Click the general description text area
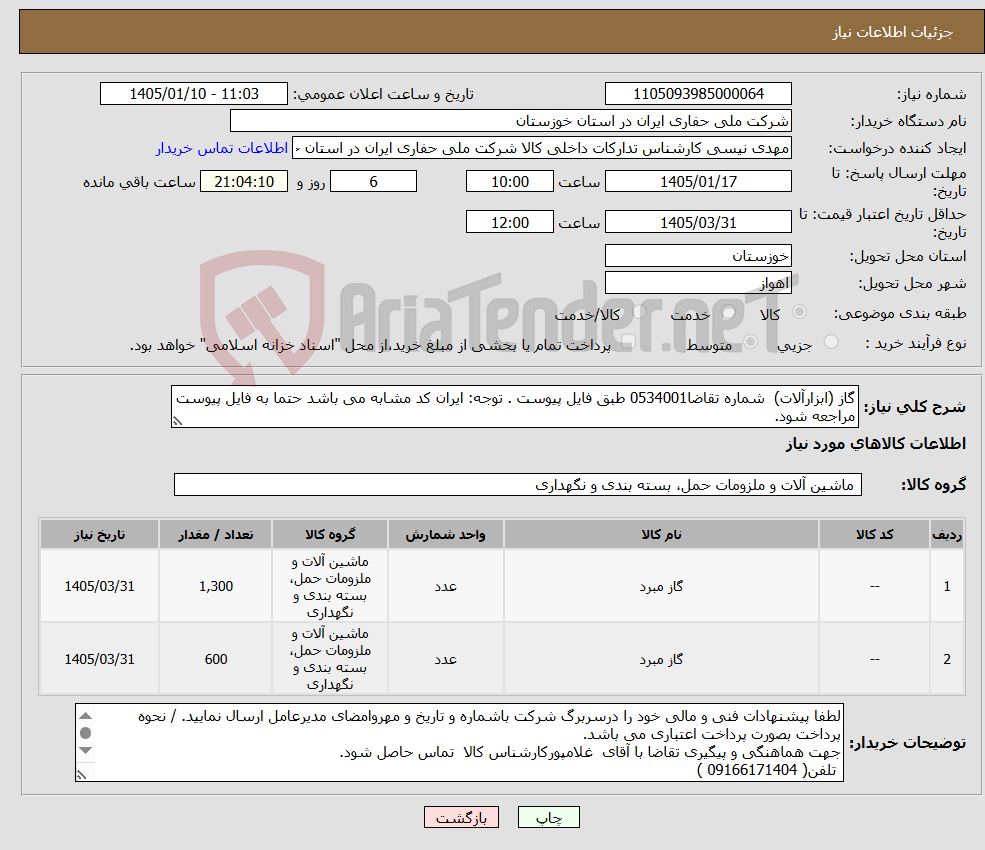Image resolution: width=985 pixels, height=850 pixels. click(514, 407)
